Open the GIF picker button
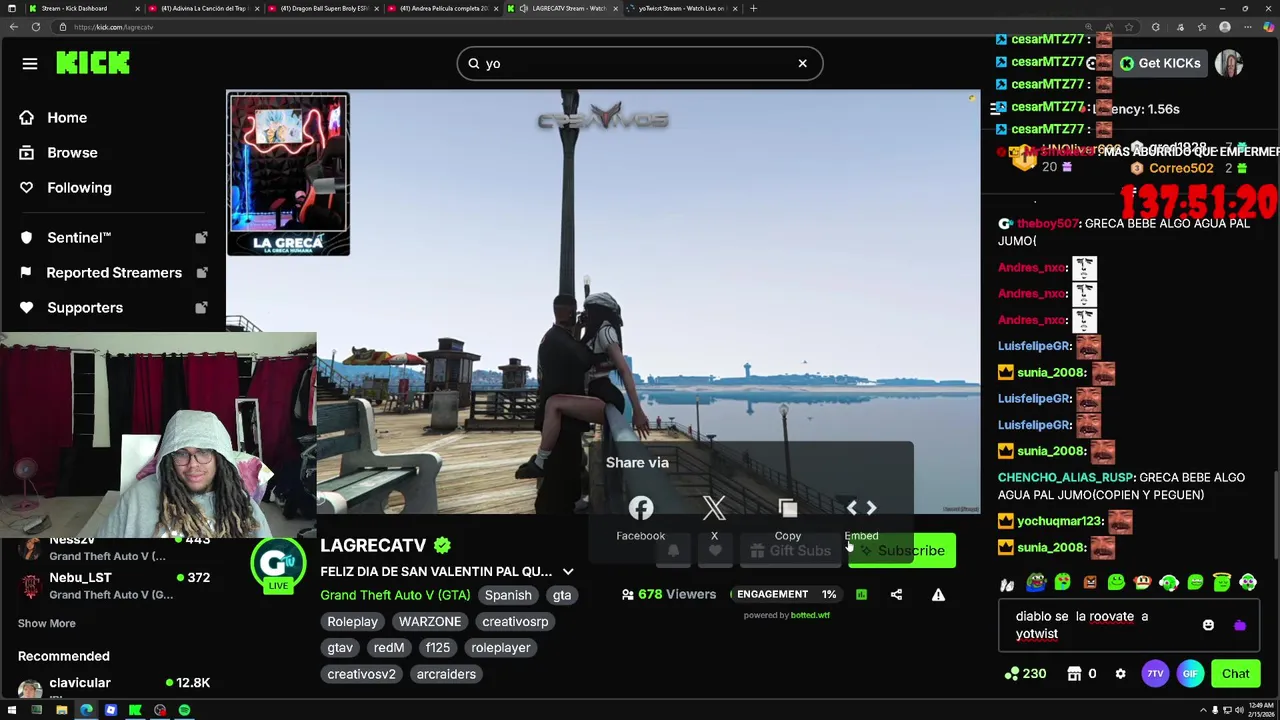The image size is (1280, 720). (x=1190, y=674)
